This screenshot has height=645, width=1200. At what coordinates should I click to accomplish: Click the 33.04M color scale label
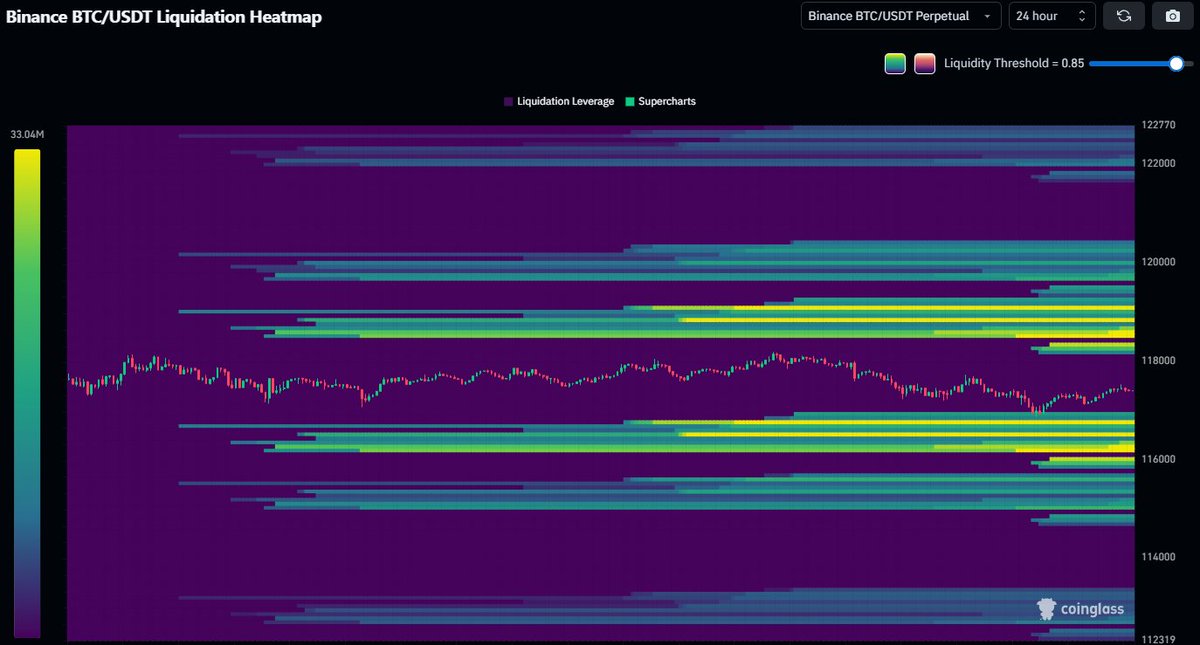point(25,134)
